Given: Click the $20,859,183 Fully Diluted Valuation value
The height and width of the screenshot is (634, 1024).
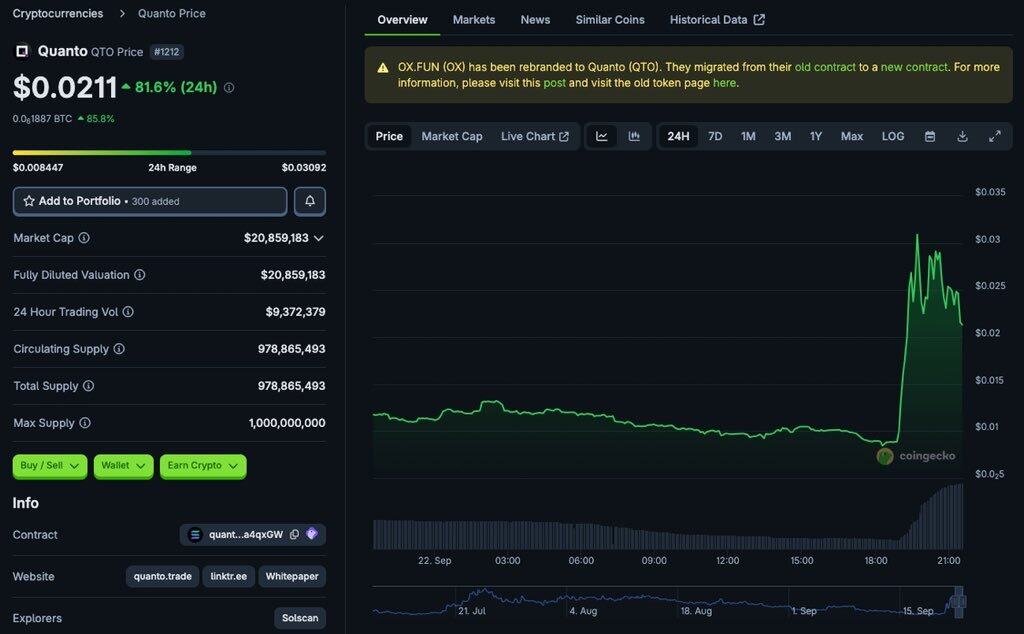Looking at the screenshot, I should point(293,275).
